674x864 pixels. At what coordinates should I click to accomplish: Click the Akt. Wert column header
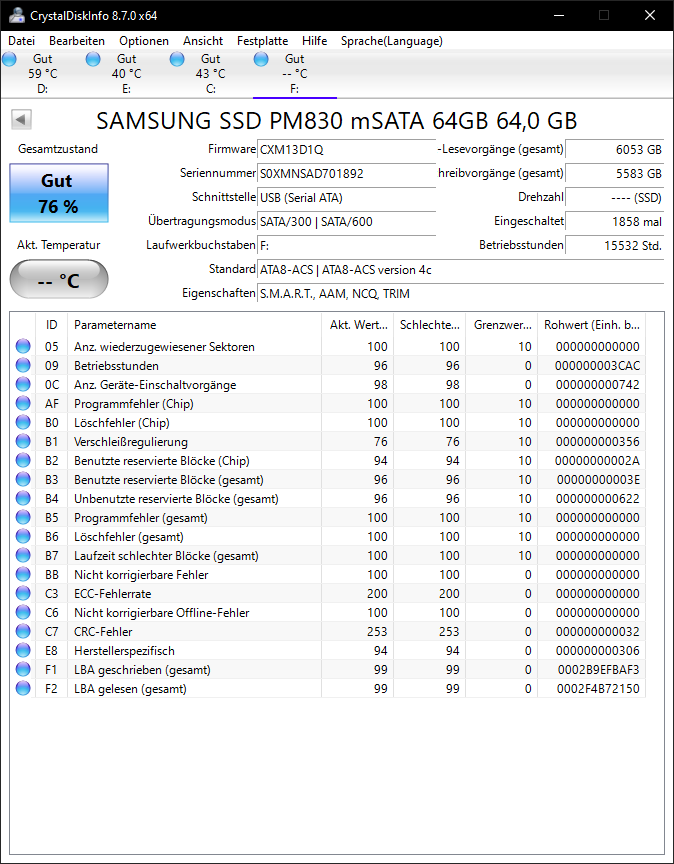[358, 325]
